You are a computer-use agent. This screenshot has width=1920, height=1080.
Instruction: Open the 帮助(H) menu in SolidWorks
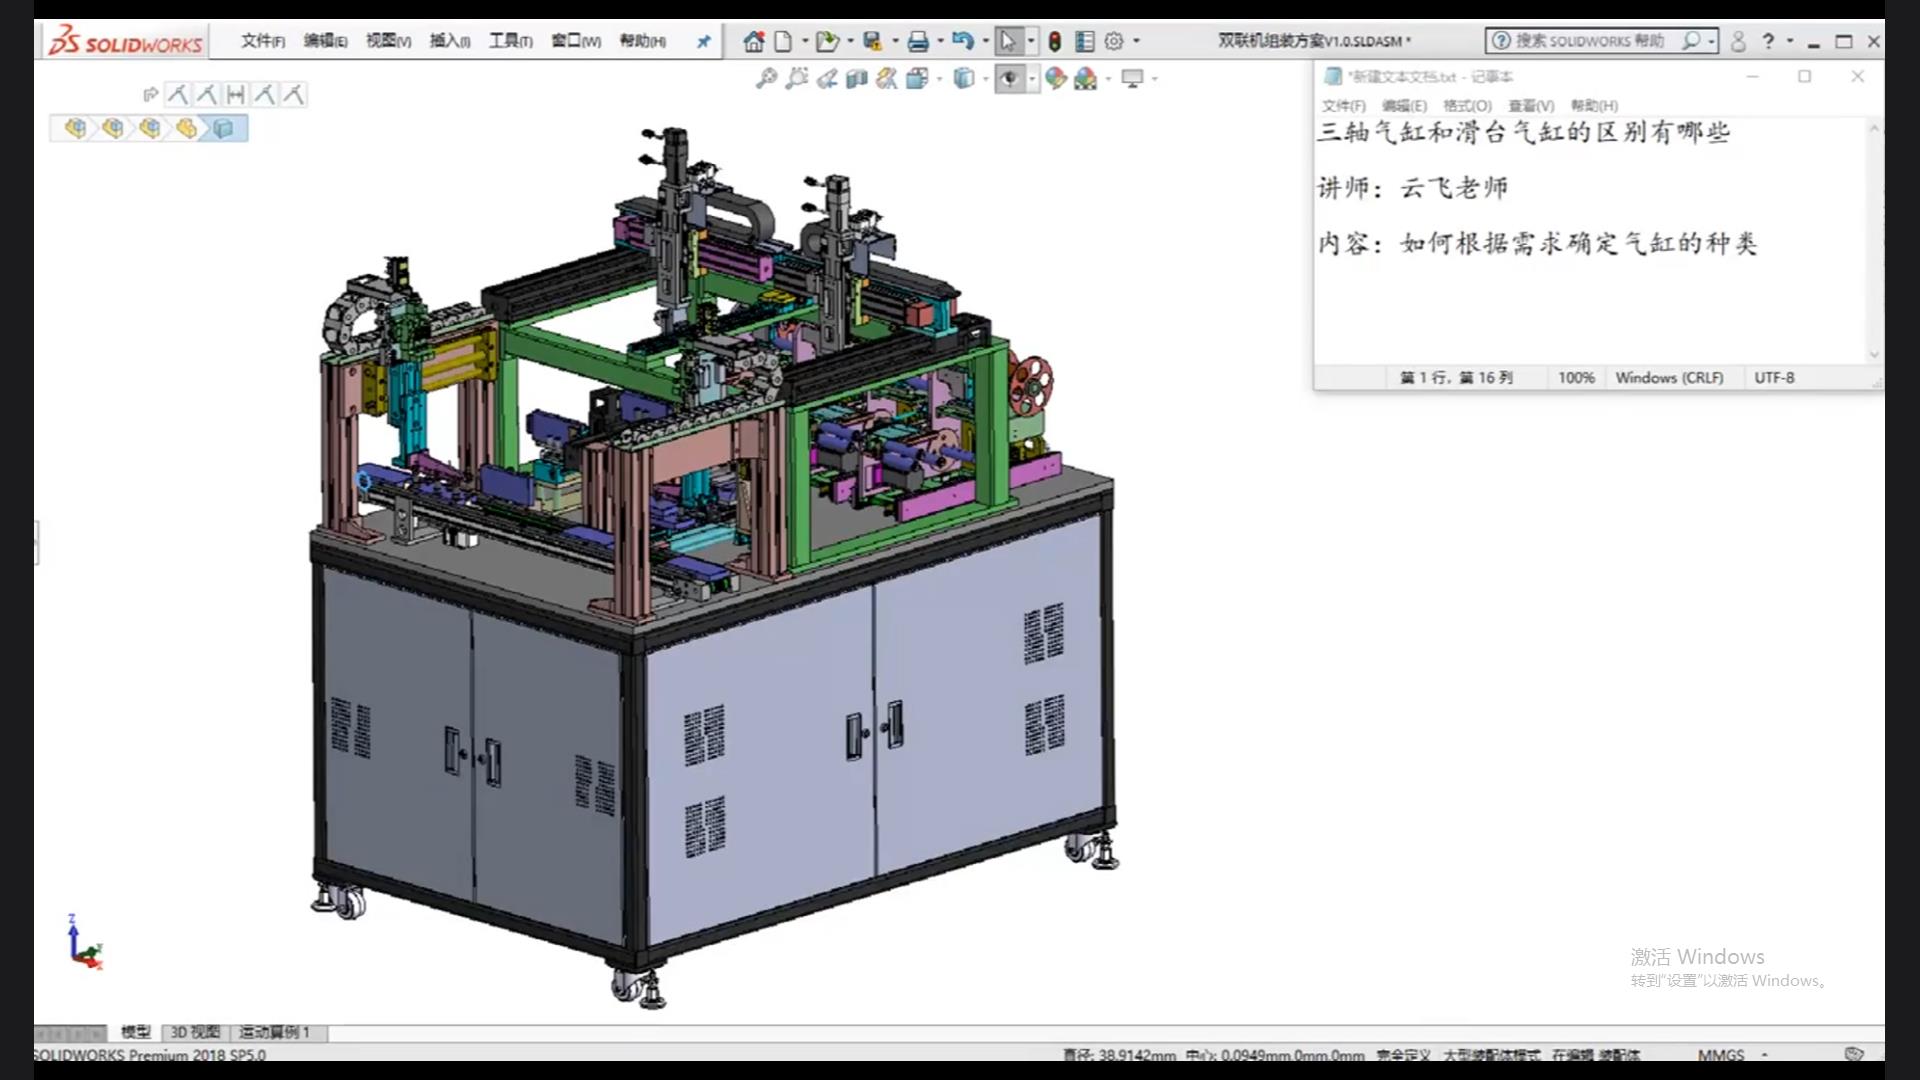coord(643,41)
